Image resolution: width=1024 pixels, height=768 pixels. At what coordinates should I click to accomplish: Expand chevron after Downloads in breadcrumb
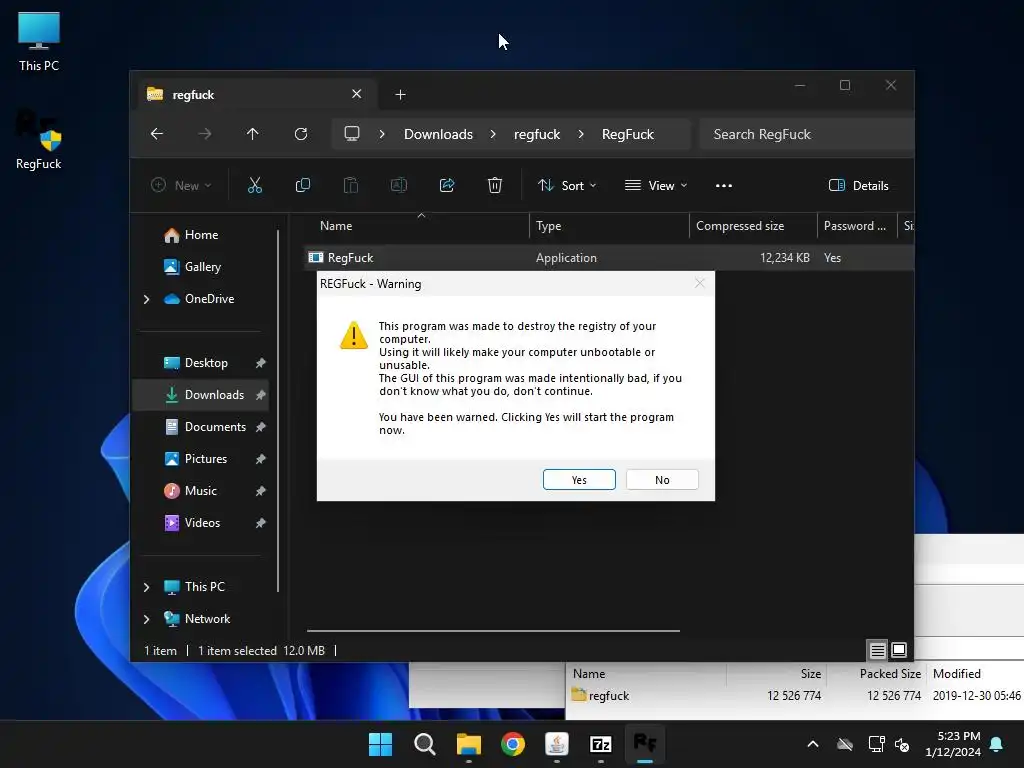493,134
